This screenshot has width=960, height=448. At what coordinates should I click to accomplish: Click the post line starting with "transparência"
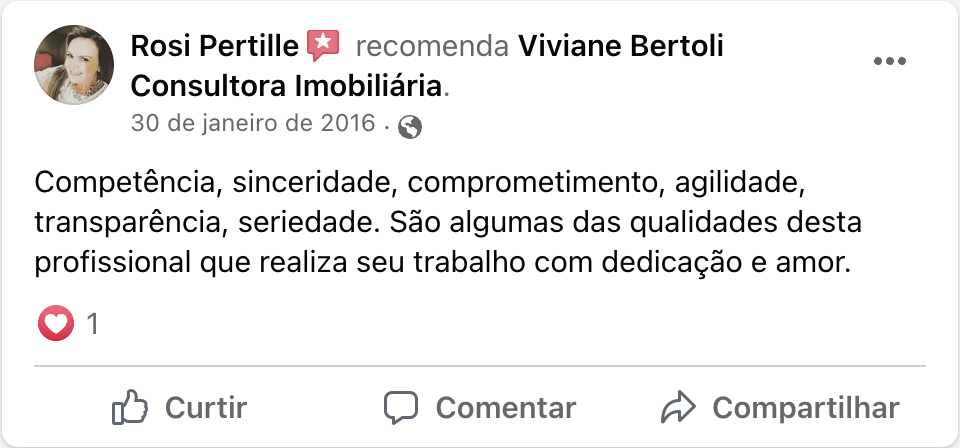[x=447, y=222]
